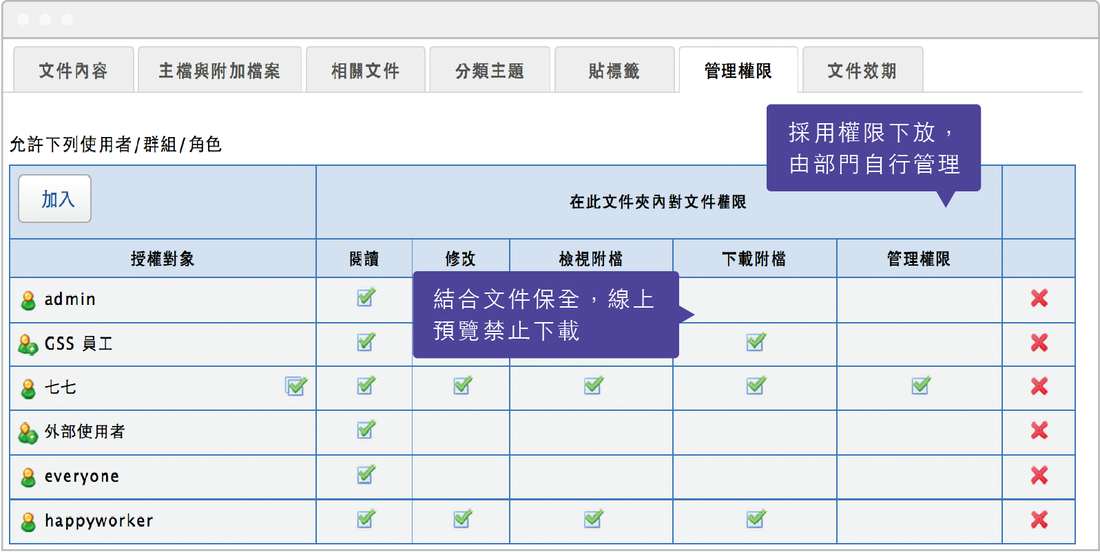
Task: Uncheck 閱讀 for happyworker
Action: click(x=365, y=519)
